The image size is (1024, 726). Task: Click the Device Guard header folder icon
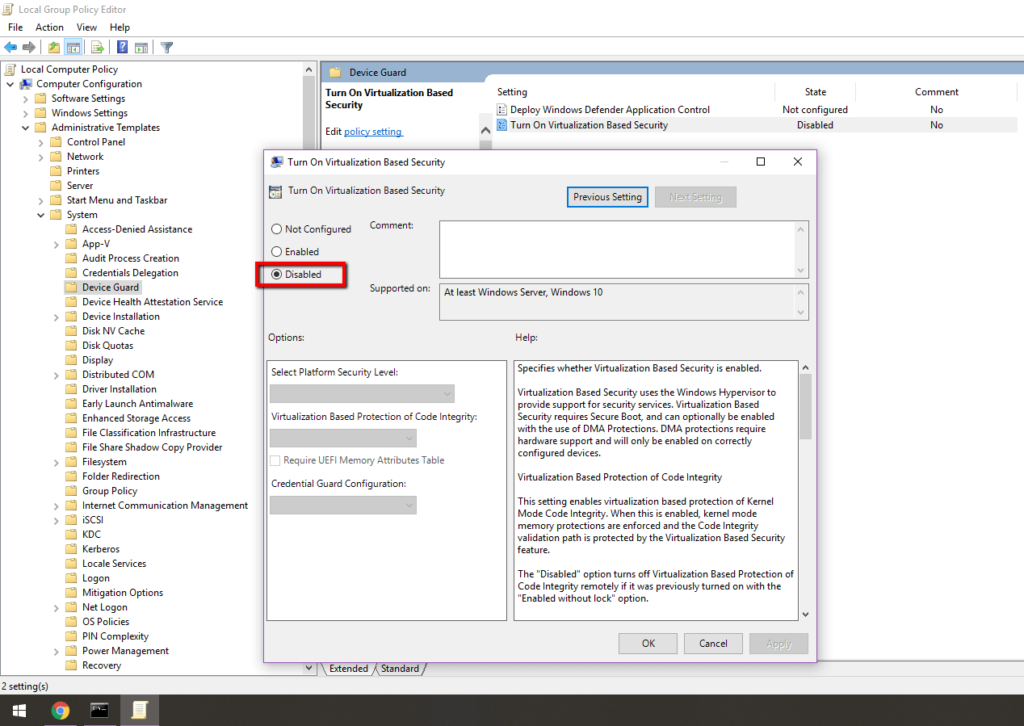pyautogui.click(x=335, y=72)
